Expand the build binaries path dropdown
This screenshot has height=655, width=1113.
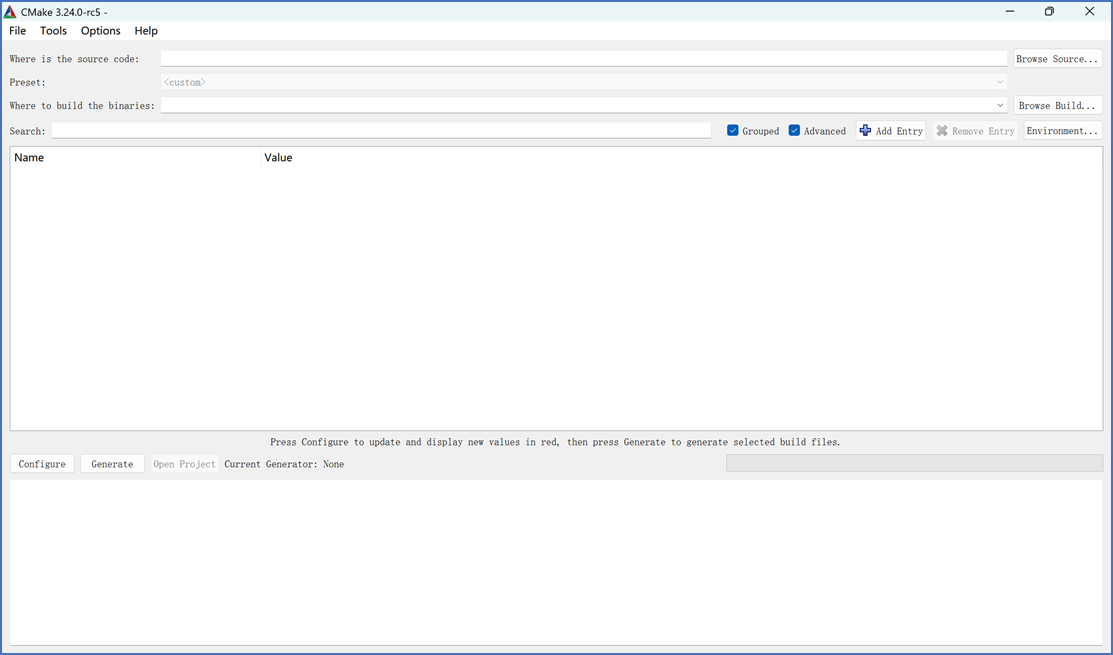click(1000, 105)
